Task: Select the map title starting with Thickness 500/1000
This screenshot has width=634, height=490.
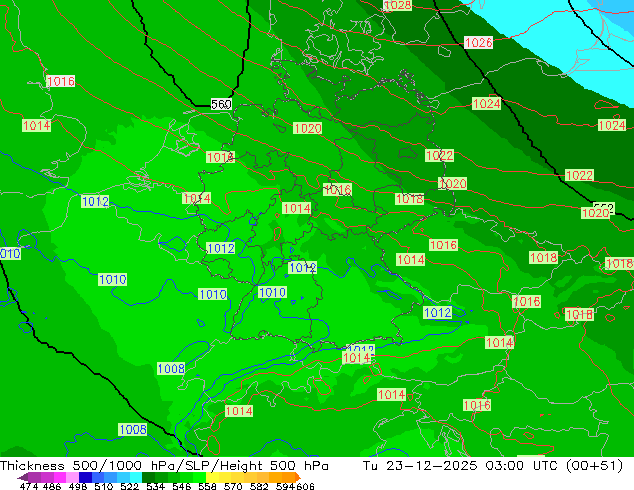Action: 164,466
